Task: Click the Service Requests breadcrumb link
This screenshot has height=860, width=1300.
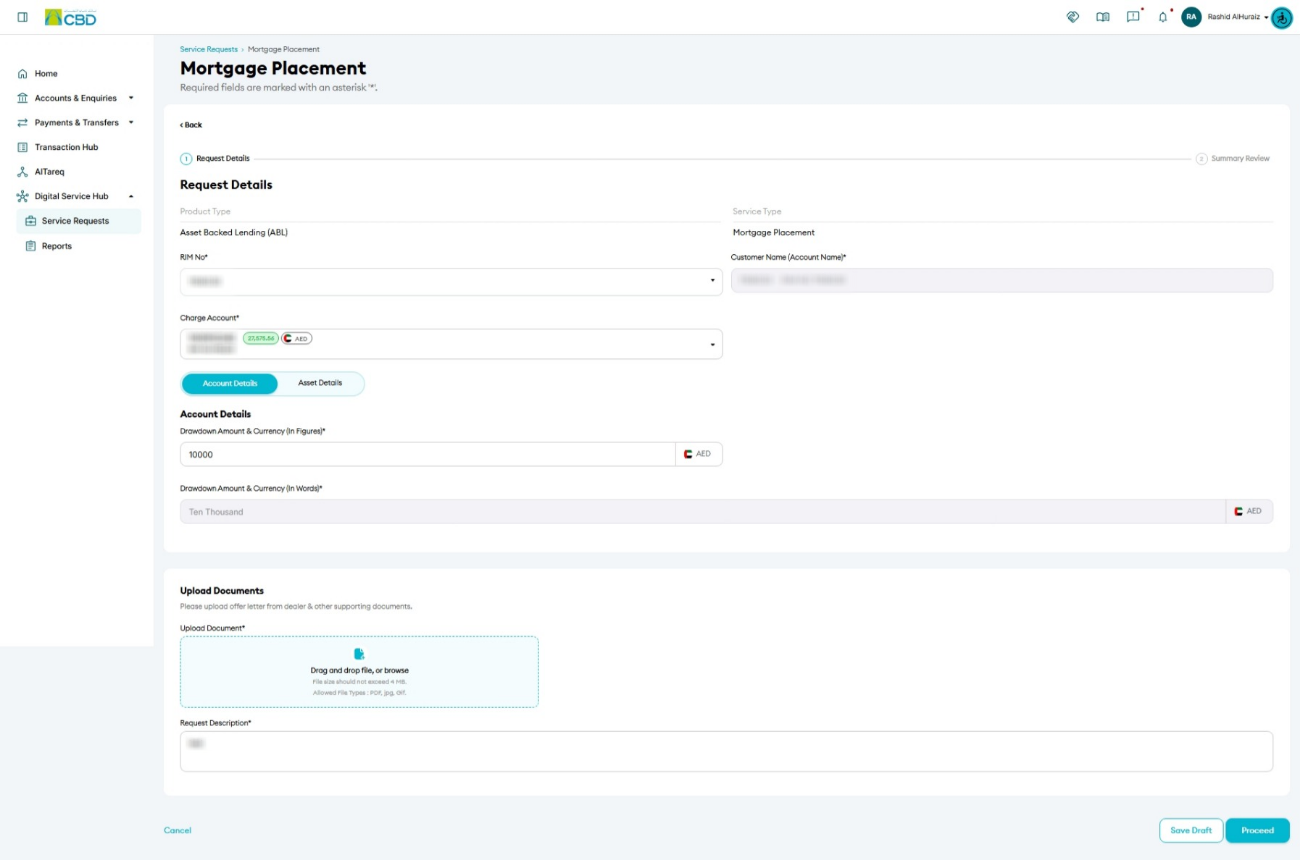Action: click(x=209, y=49)
